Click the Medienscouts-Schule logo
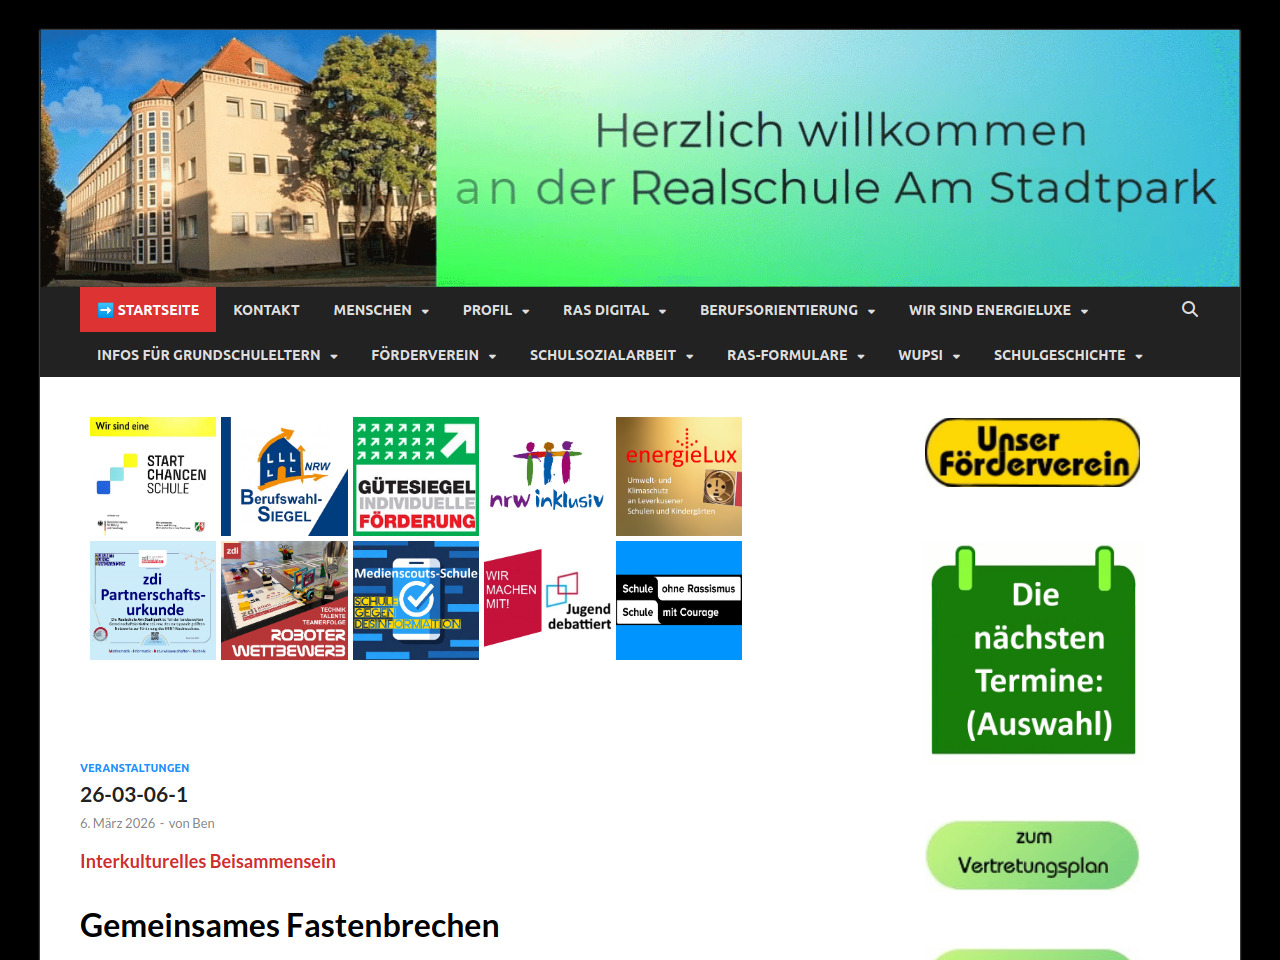 [416, 600]
